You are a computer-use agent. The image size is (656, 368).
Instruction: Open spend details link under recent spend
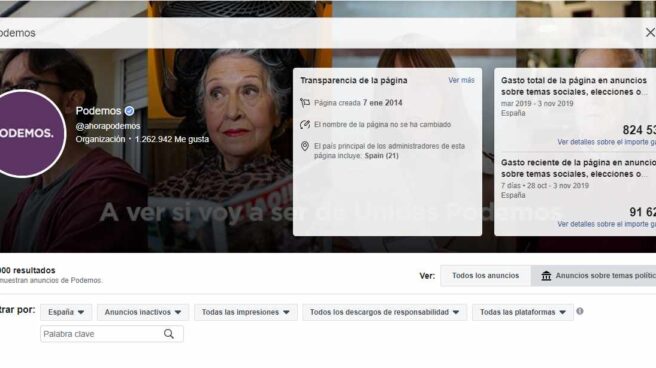coord(606,224)
